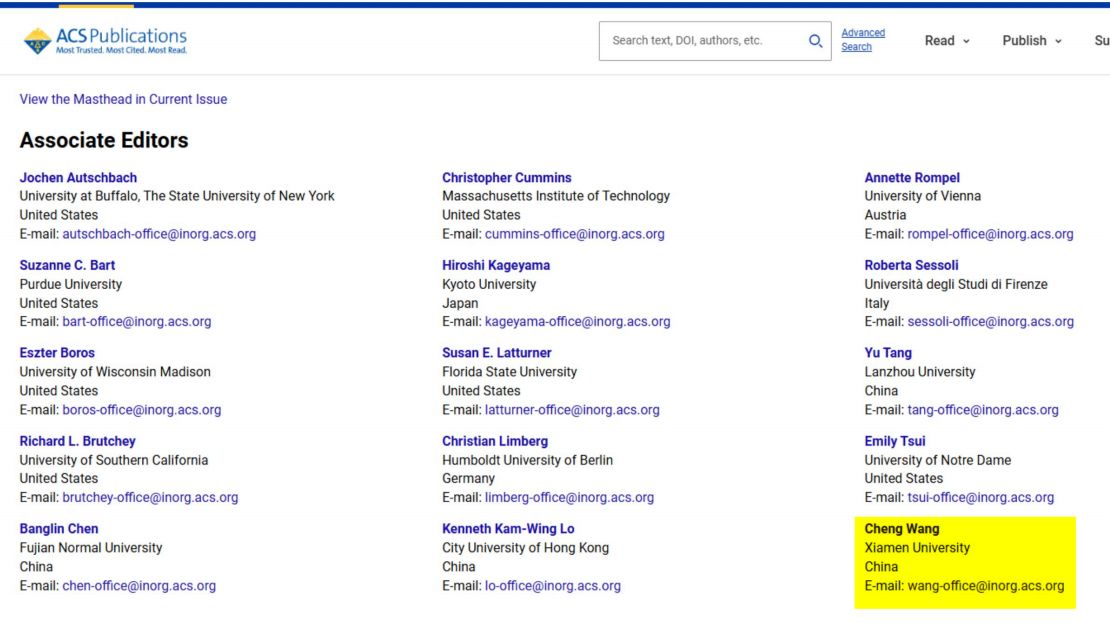Open Kenneth Kam-Wing Lo's profile link
The width and height of the screenshot is (1110, 623).
click(x=508, y=529)
